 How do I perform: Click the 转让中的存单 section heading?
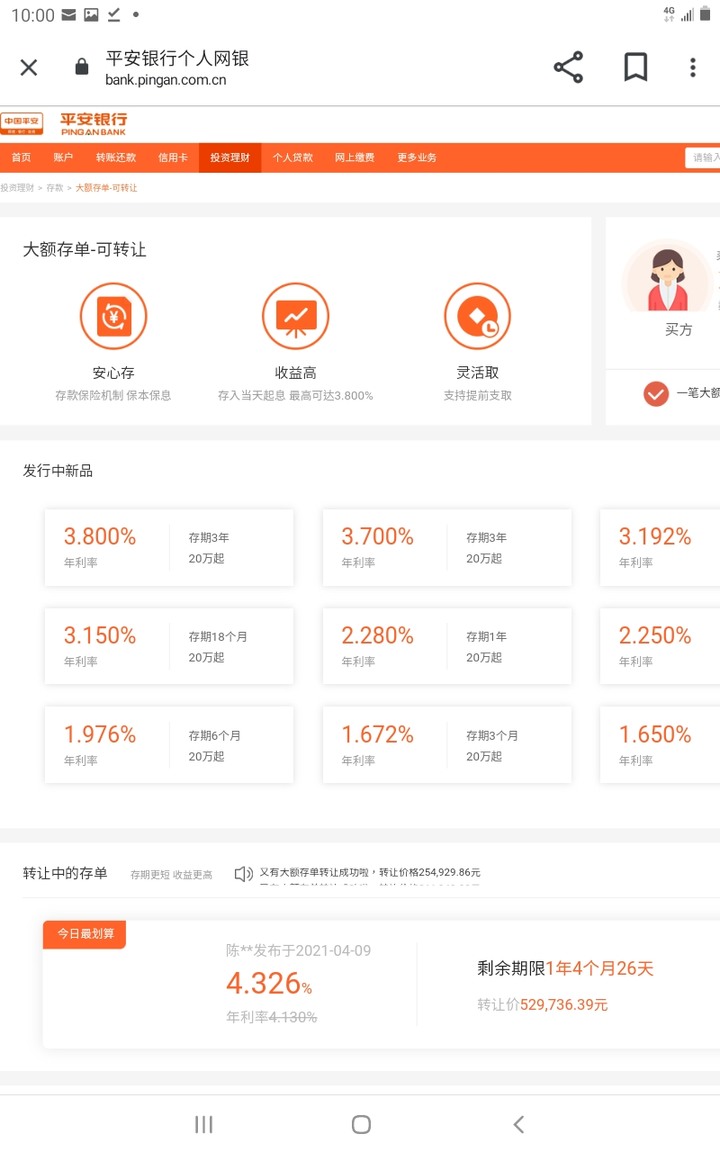[x=65, y=873]
